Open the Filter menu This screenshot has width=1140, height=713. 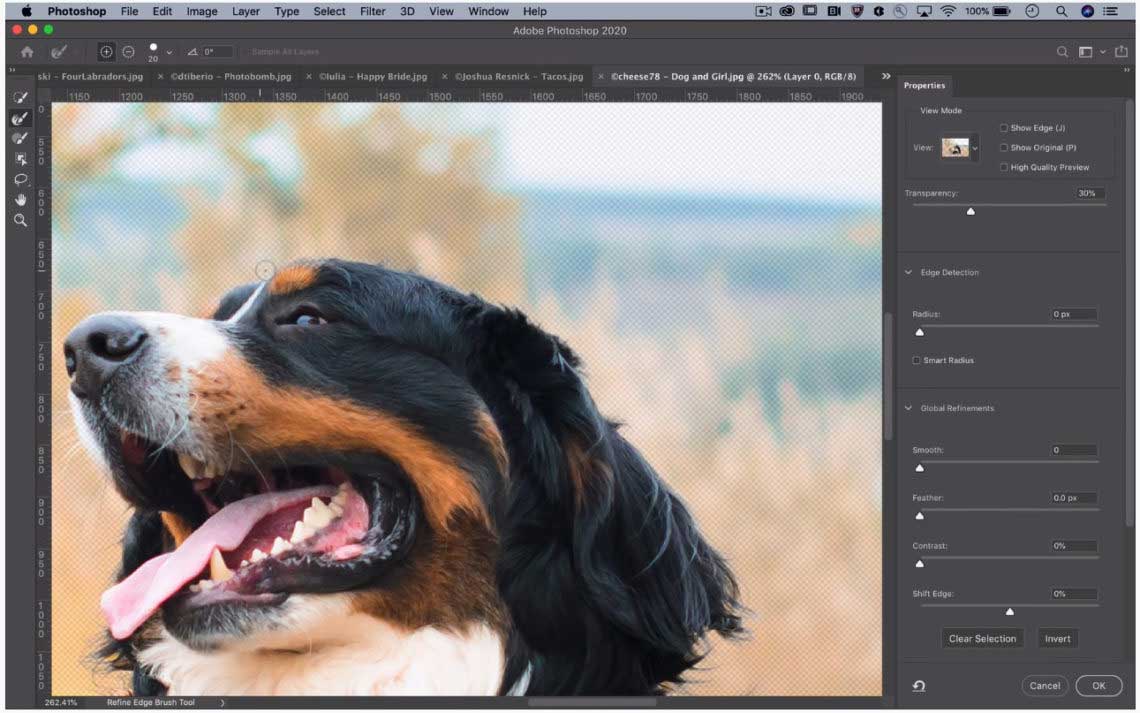(372, 11)
